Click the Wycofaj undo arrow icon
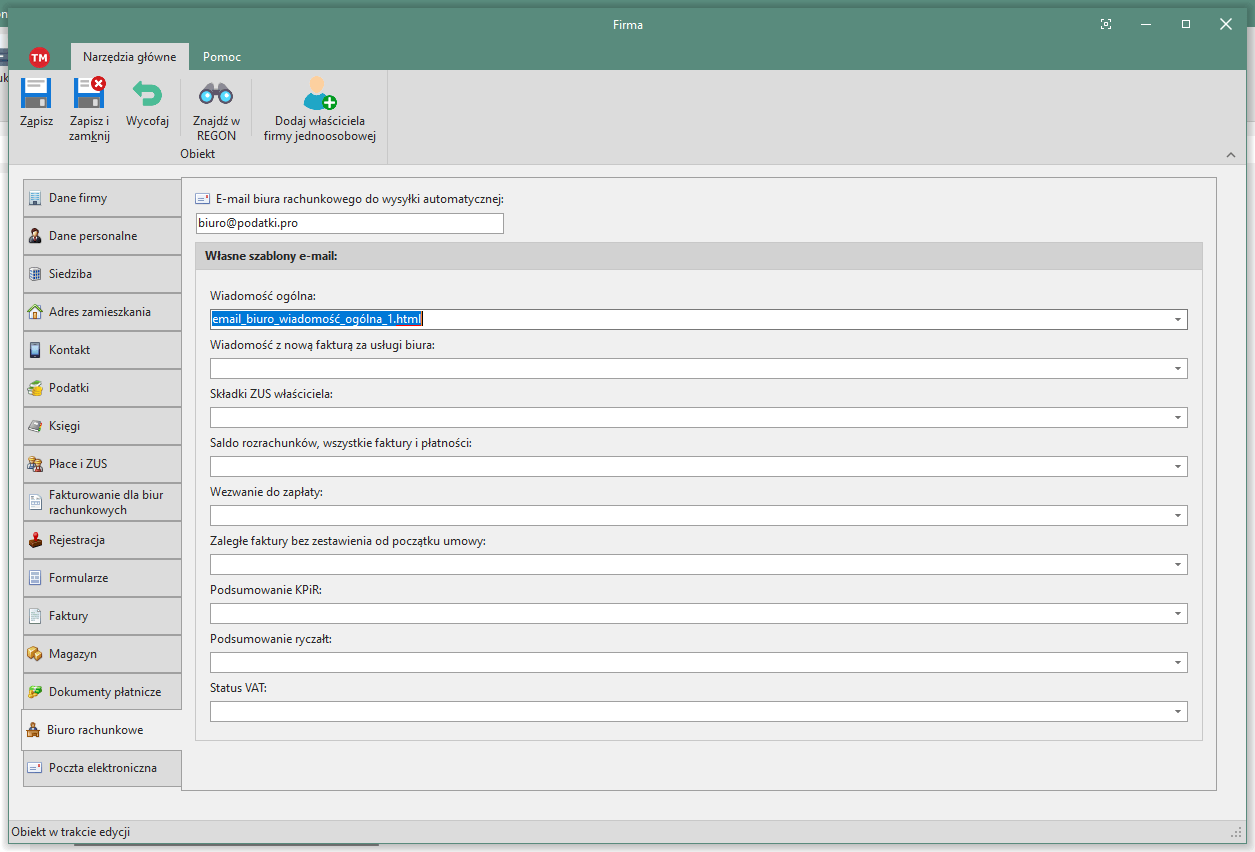This screenshot has width=1255, height=852. [x=147, y=95]
